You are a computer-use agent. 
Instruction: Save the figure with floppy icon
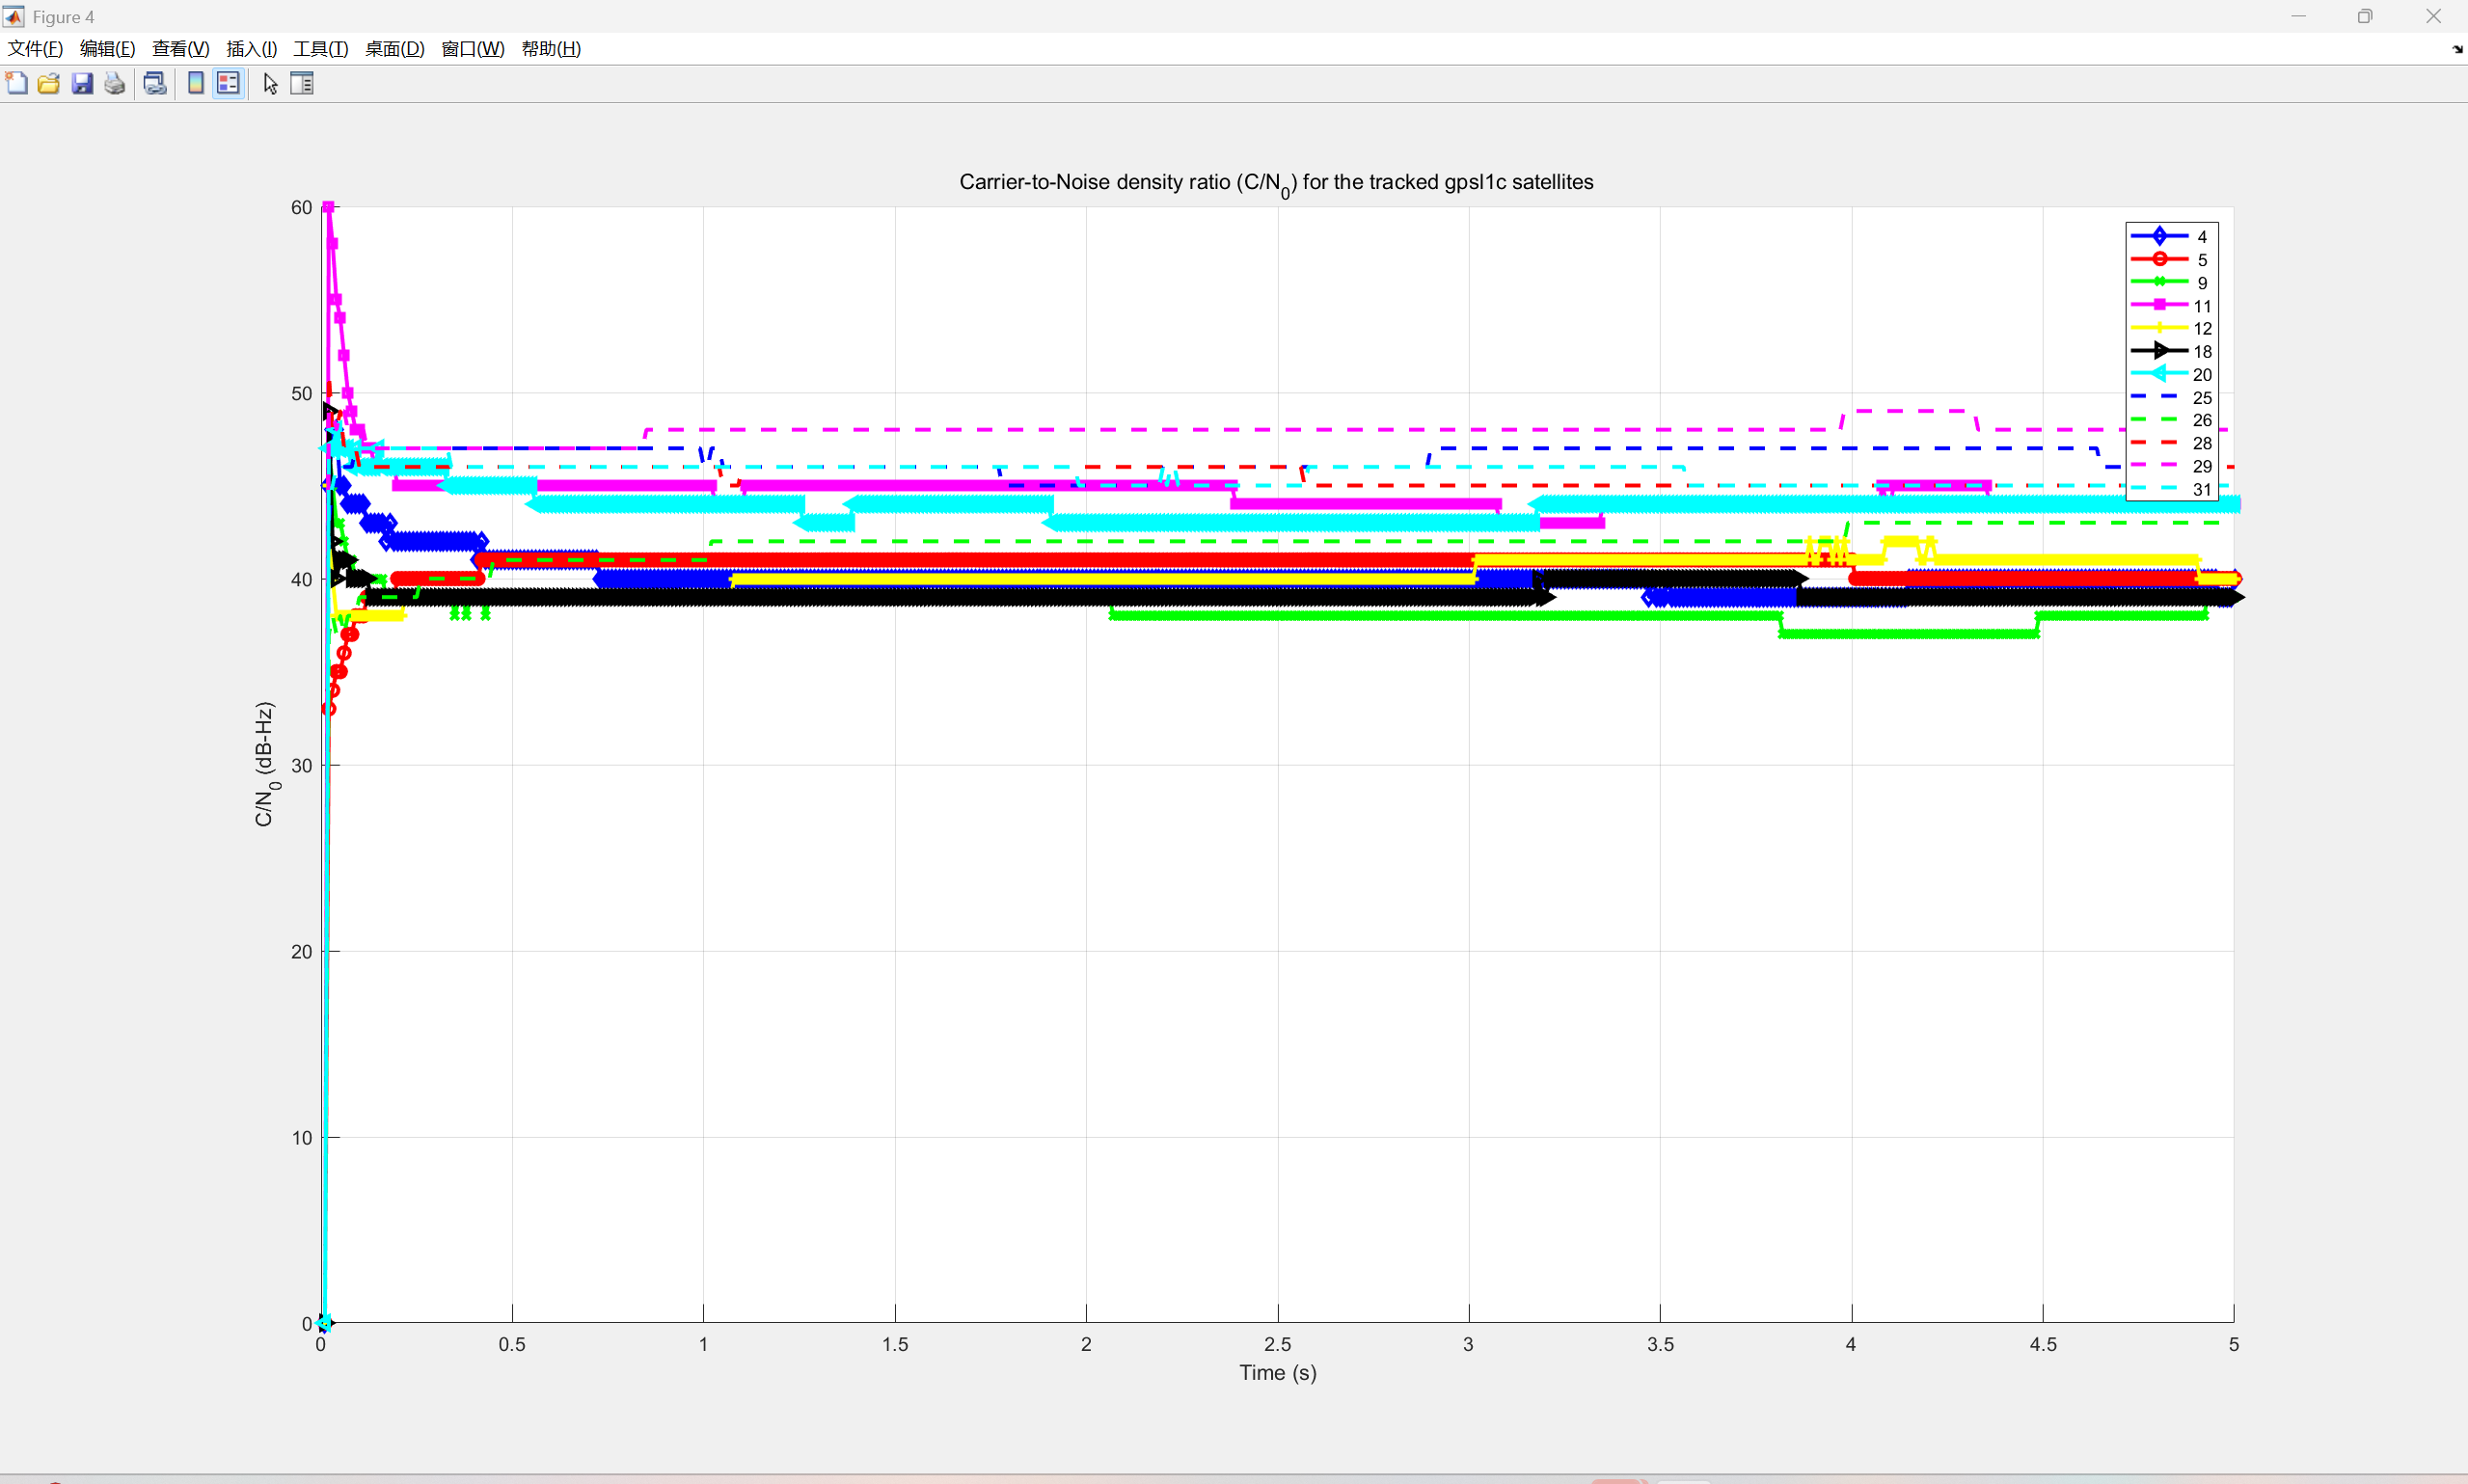pos(82,83)
